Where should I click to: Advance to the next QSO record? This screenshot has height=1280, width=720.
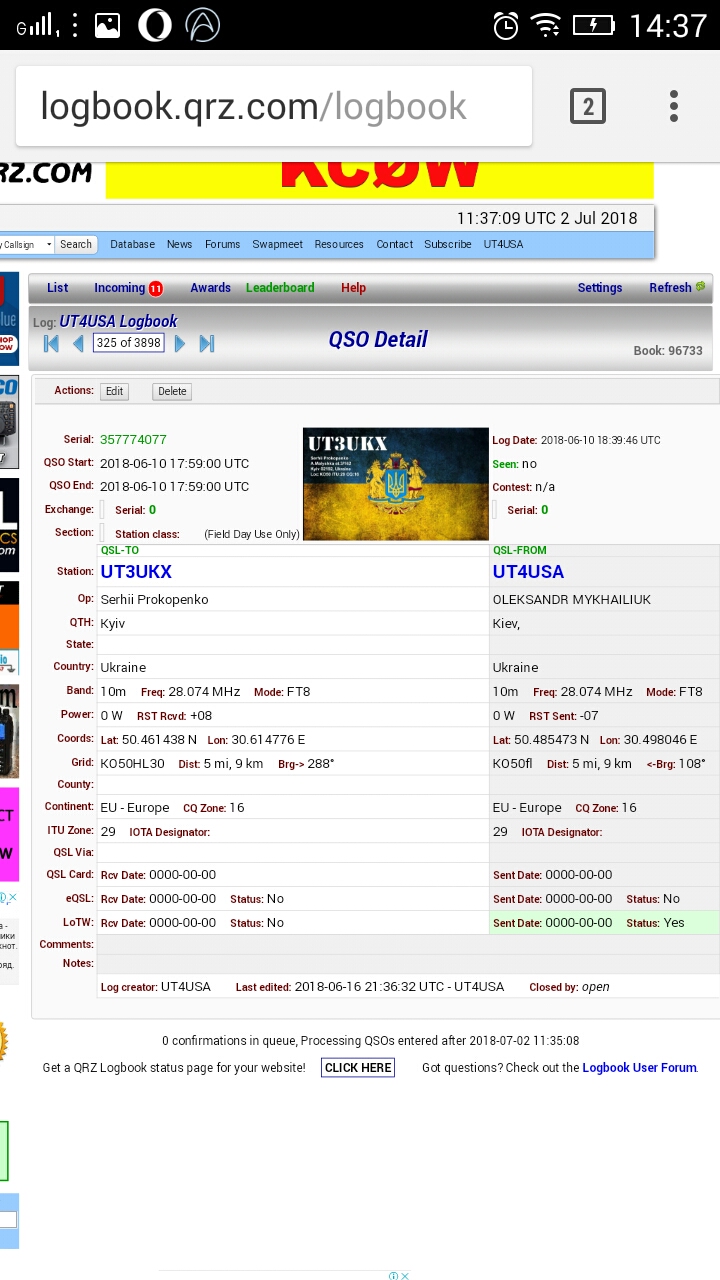tap(180, 344)
